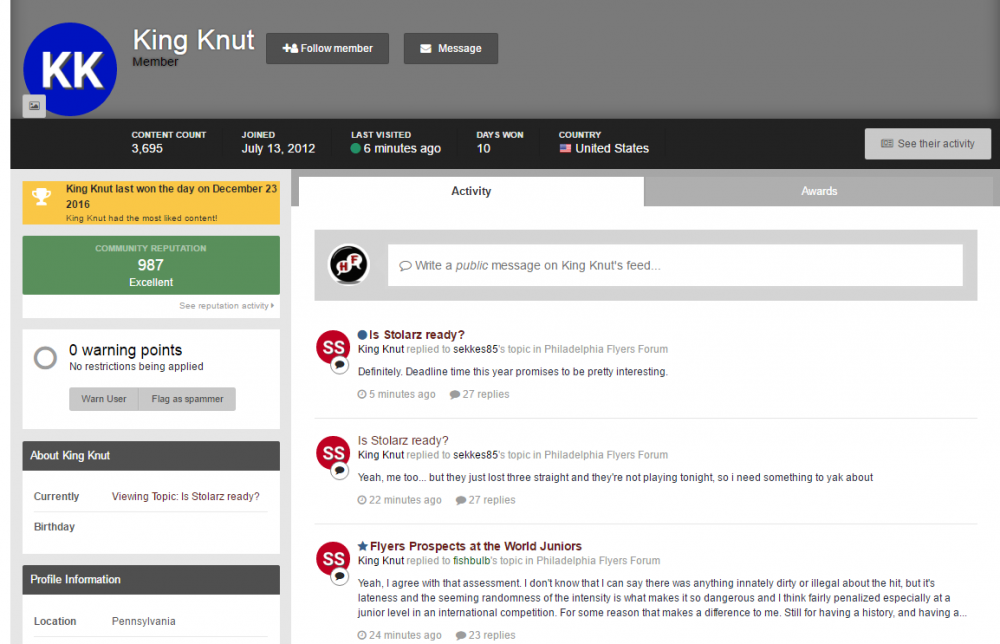Open the Message button
Viewport: 1000px width, 644px height.
[x=450, y=48]
